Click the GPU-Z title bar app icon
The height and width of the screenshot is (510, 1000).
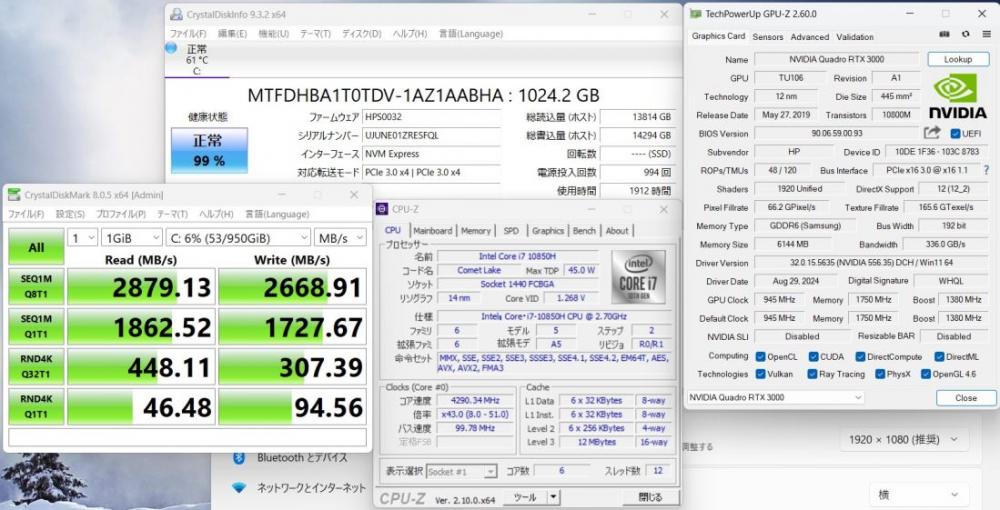[x=695, y=13]
